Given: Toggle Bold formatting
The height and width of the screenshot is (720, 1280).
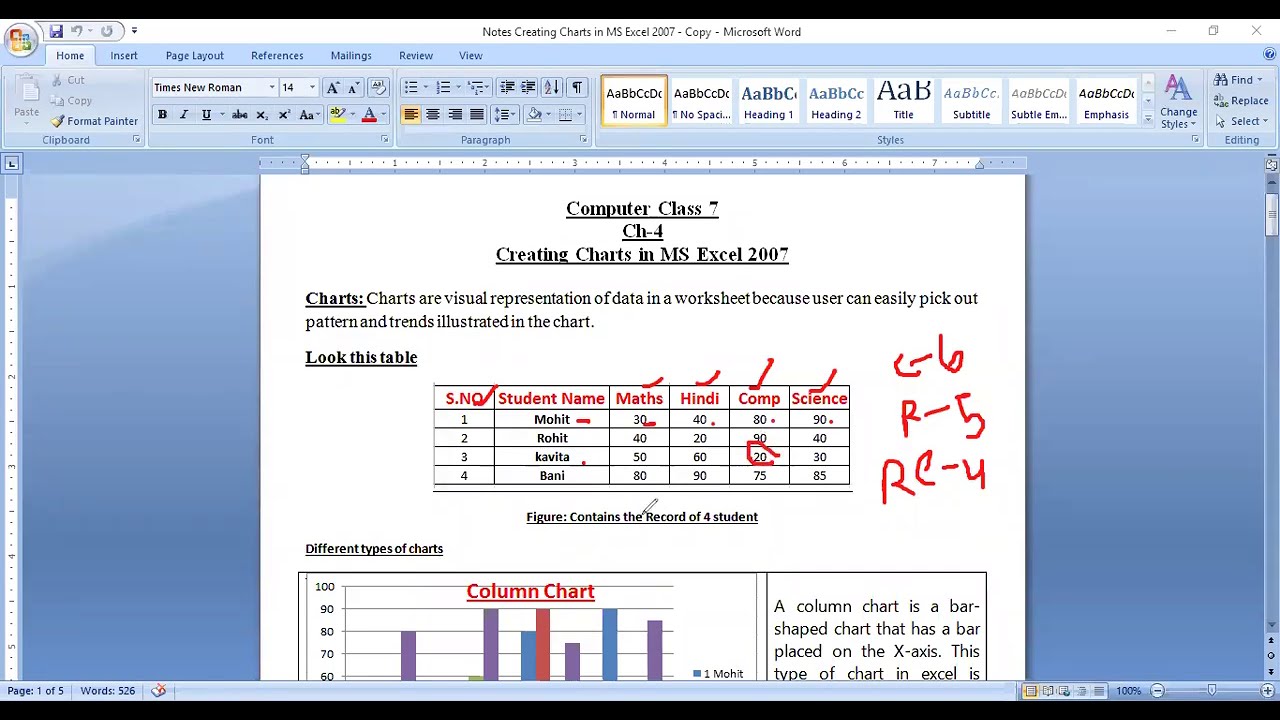Looking at the screenshot, I should (x=162, y=115).
